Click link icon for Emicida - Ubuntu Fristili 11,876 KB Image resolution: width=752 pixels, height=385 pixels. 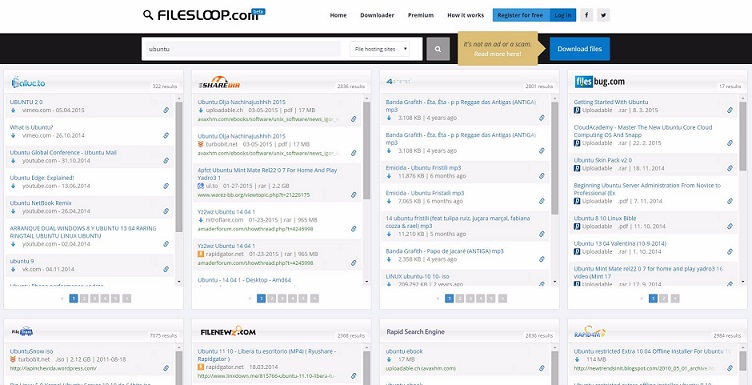tap(541, 176)
